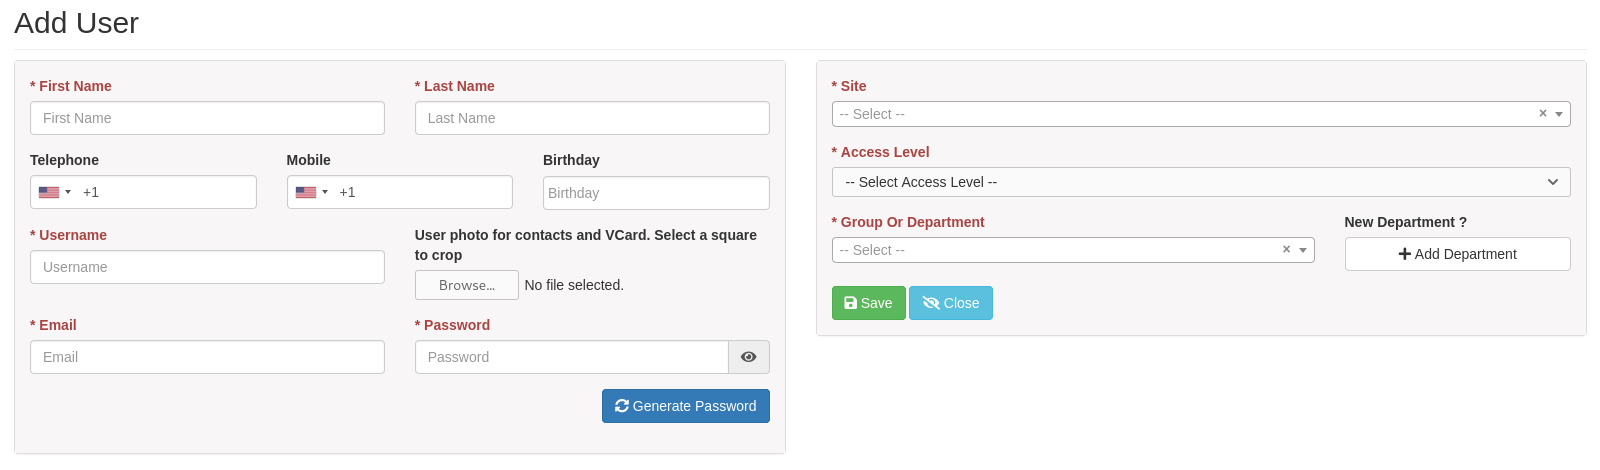
Task: Close the Add User form
Action: [951, 303]
